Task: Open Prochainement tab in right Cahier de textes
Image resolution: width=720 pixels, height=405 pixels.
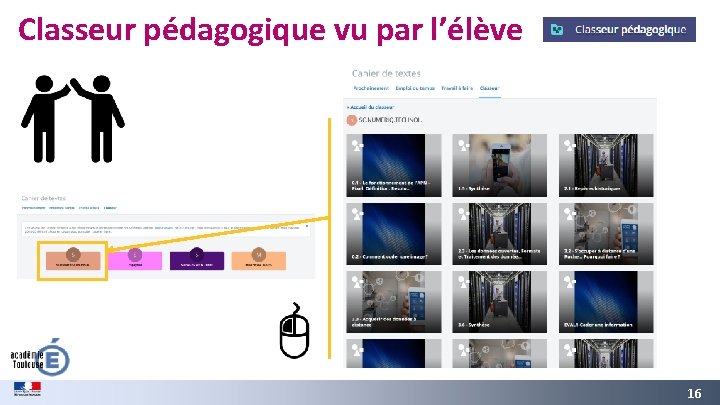Action: 371,88
